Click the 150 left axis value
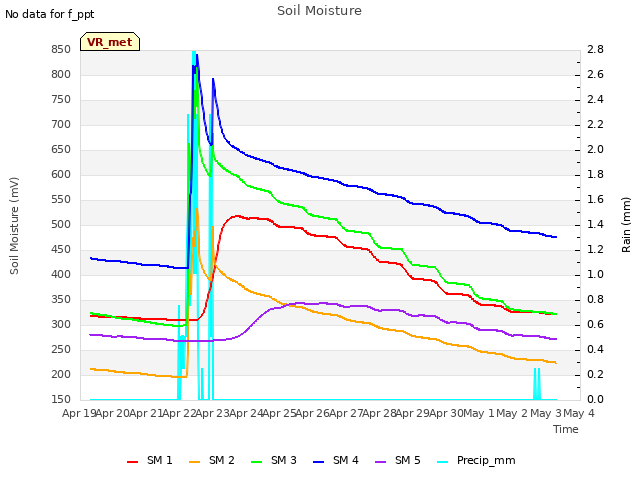The height and width of the screenshot is (480, 640). coord(61,399)
